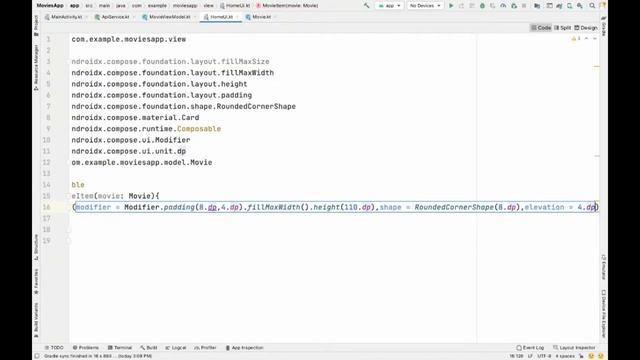
Task: Click the cursor position in status bar
Action: click(x=516, y=356)
